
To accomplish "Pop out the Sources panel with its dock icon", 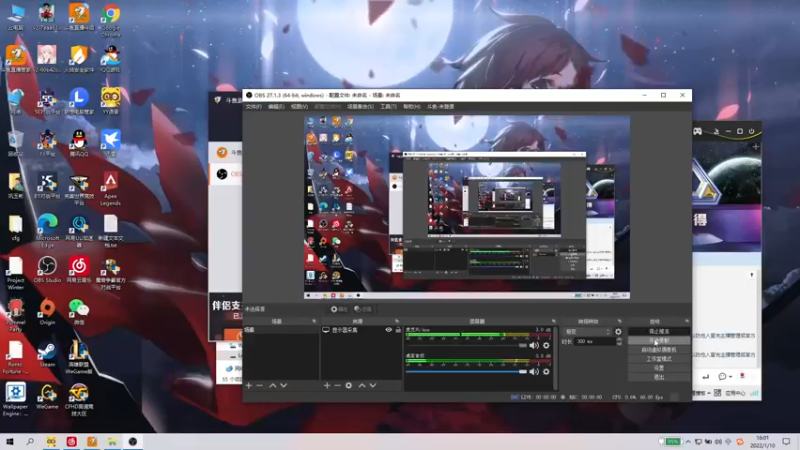I will (x=397, y=321).
